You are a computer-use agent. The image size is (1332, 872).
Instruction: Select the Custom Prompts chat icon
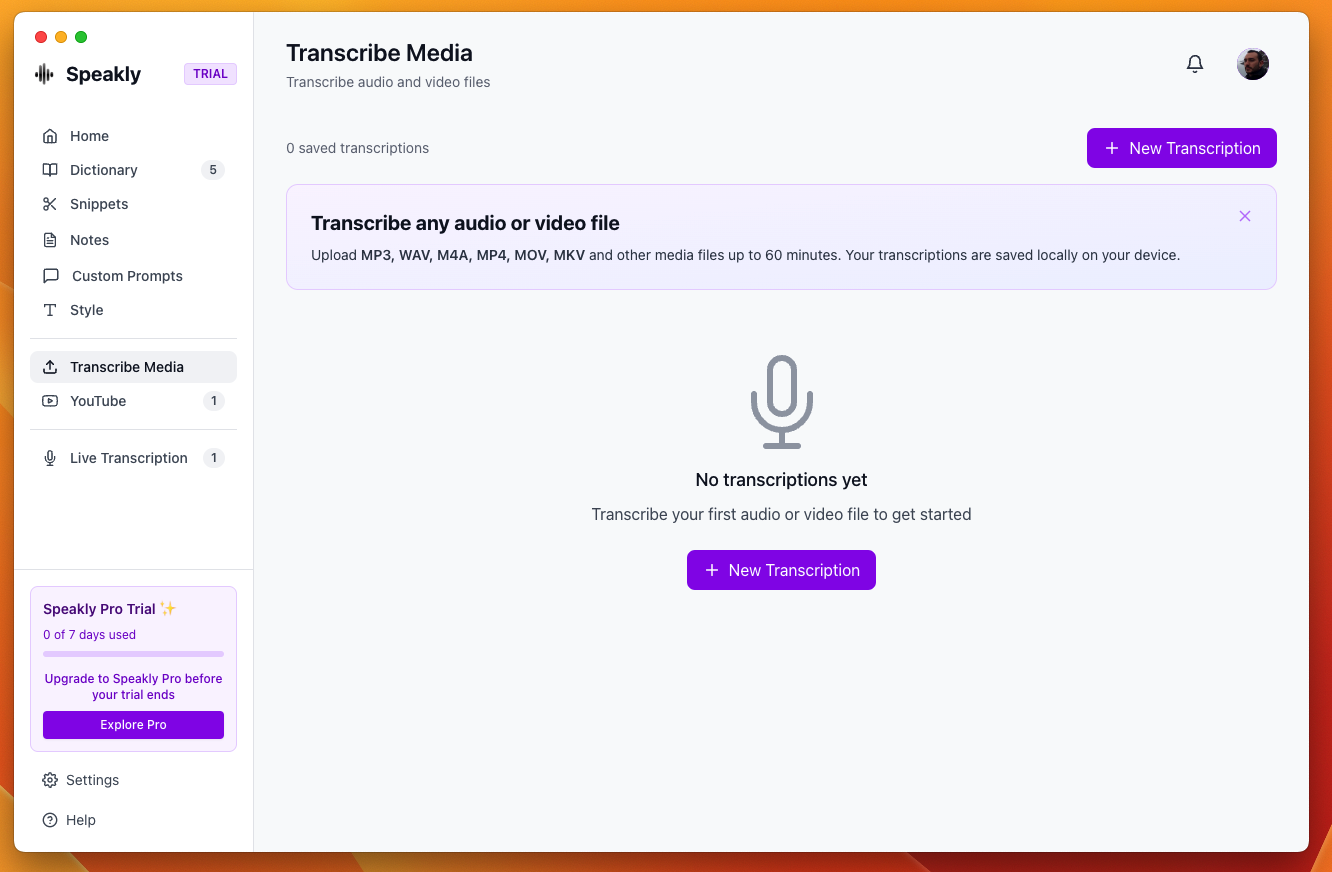tap(50, 276)
